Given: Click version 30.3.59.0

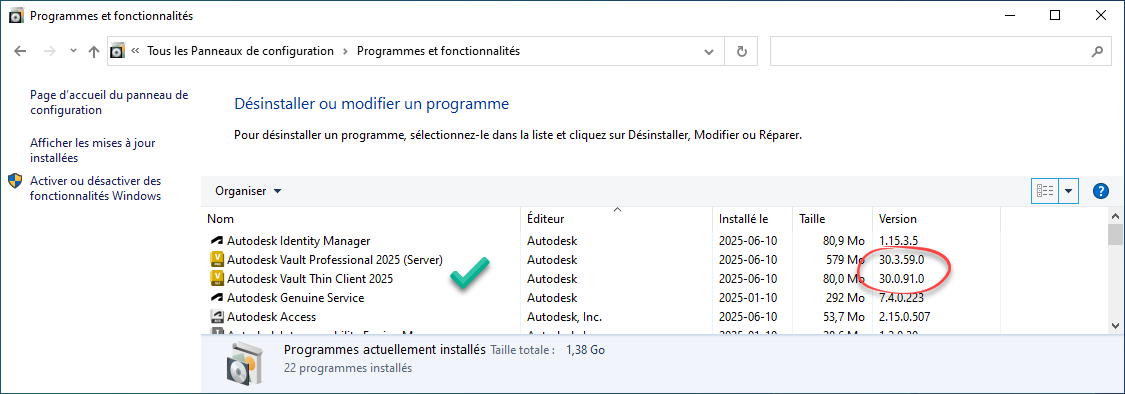Looking at the screenshot, I should pyautogui.click(x=901, y=259).
